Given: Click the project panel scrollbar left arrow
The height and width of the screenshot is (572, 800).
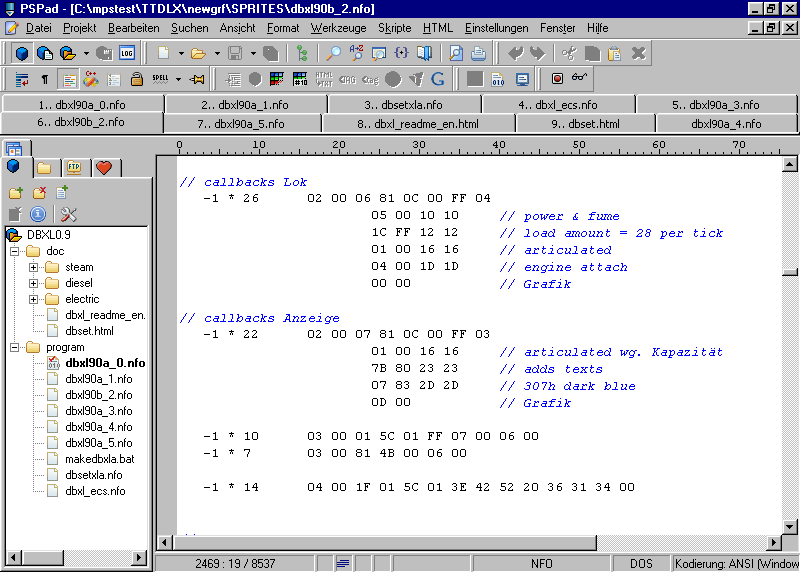Looking at the screenshot, I should coord(14,558).
